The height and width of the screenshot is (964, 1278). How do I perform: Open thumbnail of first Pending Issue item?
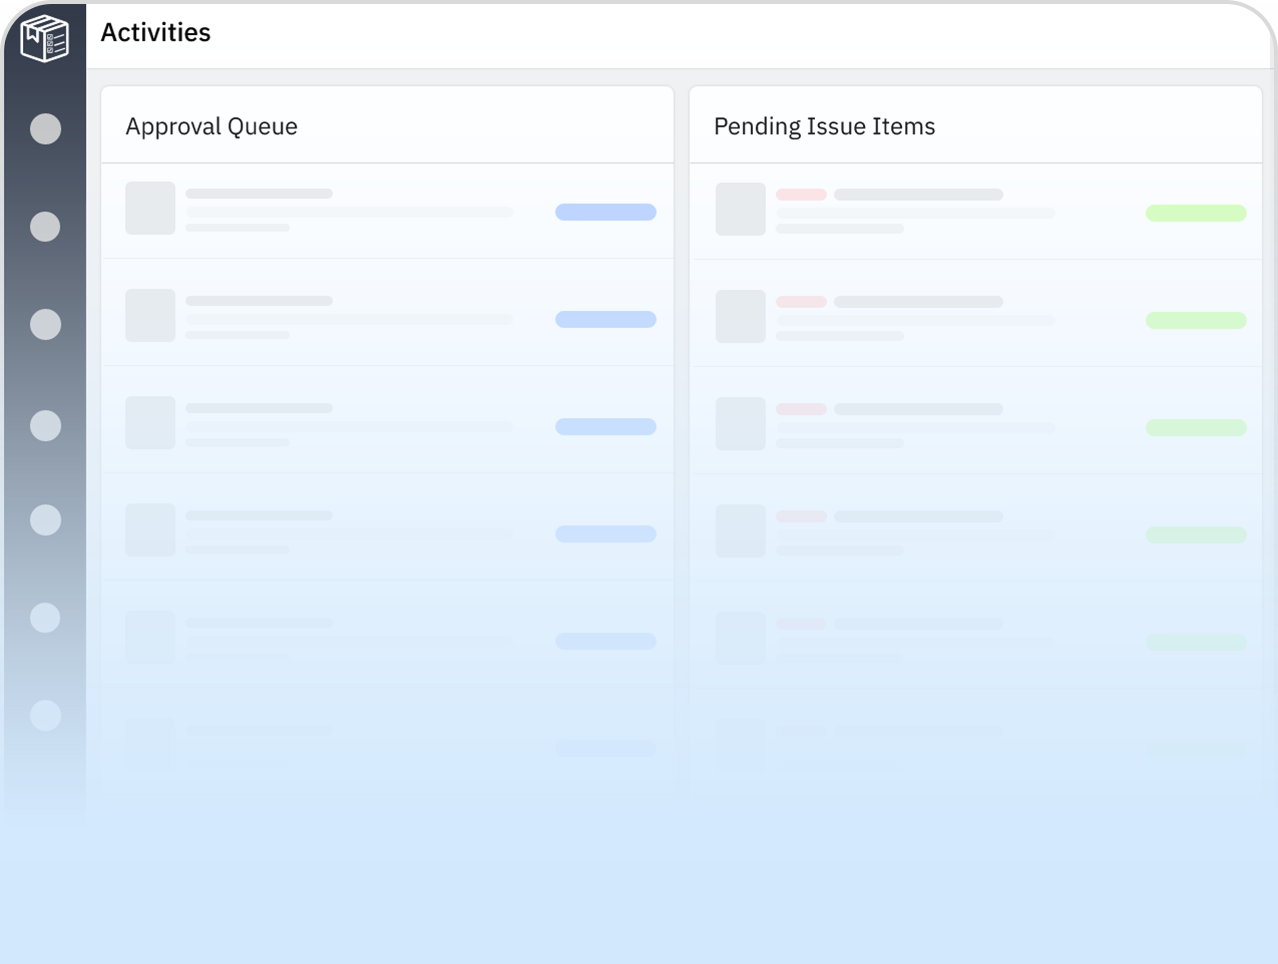pos(740,209)
